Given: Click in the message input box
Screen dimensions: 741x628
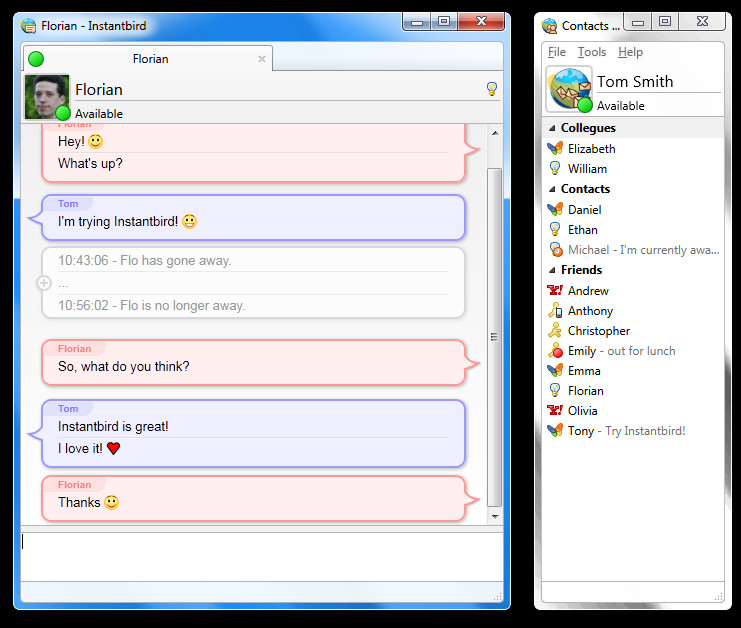Looking at the screenshot, I should click(x=262, y=557).
